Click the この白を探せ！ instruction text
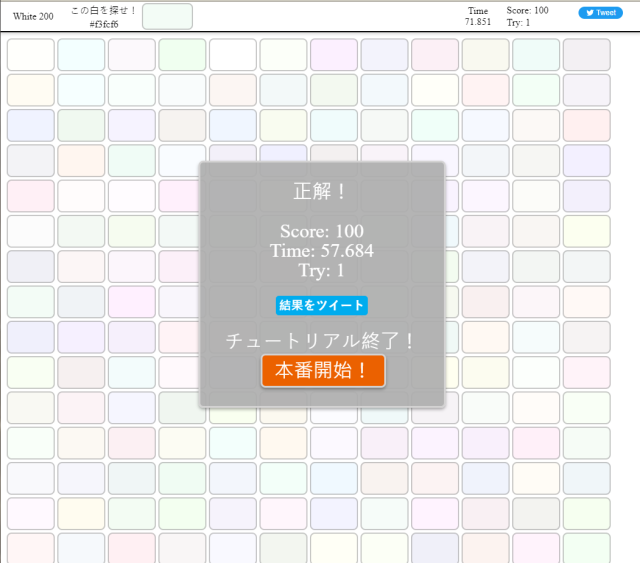 click(x=104, y=10)
